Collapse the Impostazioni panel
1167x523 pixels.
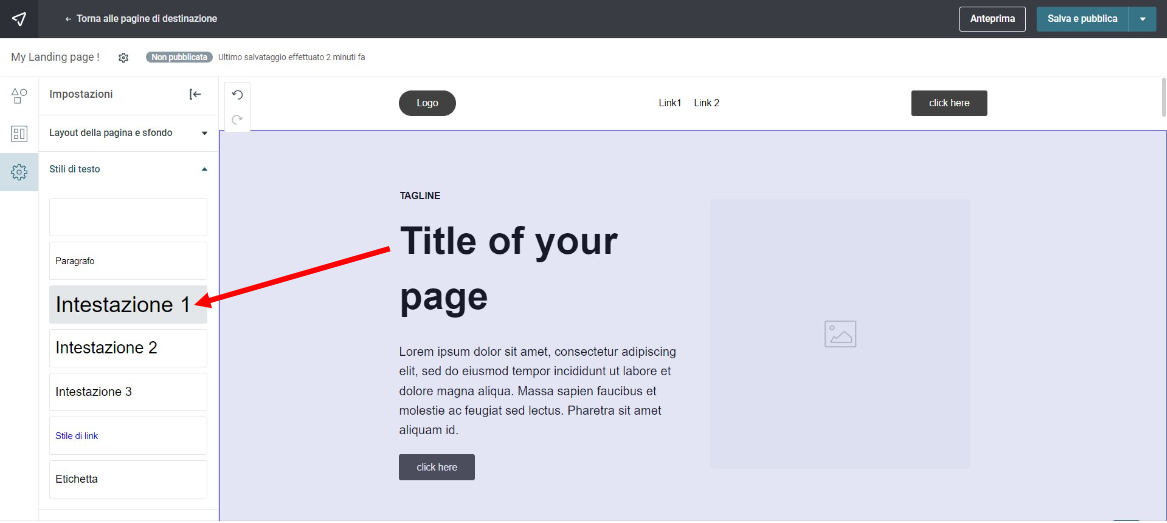pyautogui.click(x=195, y=94)
